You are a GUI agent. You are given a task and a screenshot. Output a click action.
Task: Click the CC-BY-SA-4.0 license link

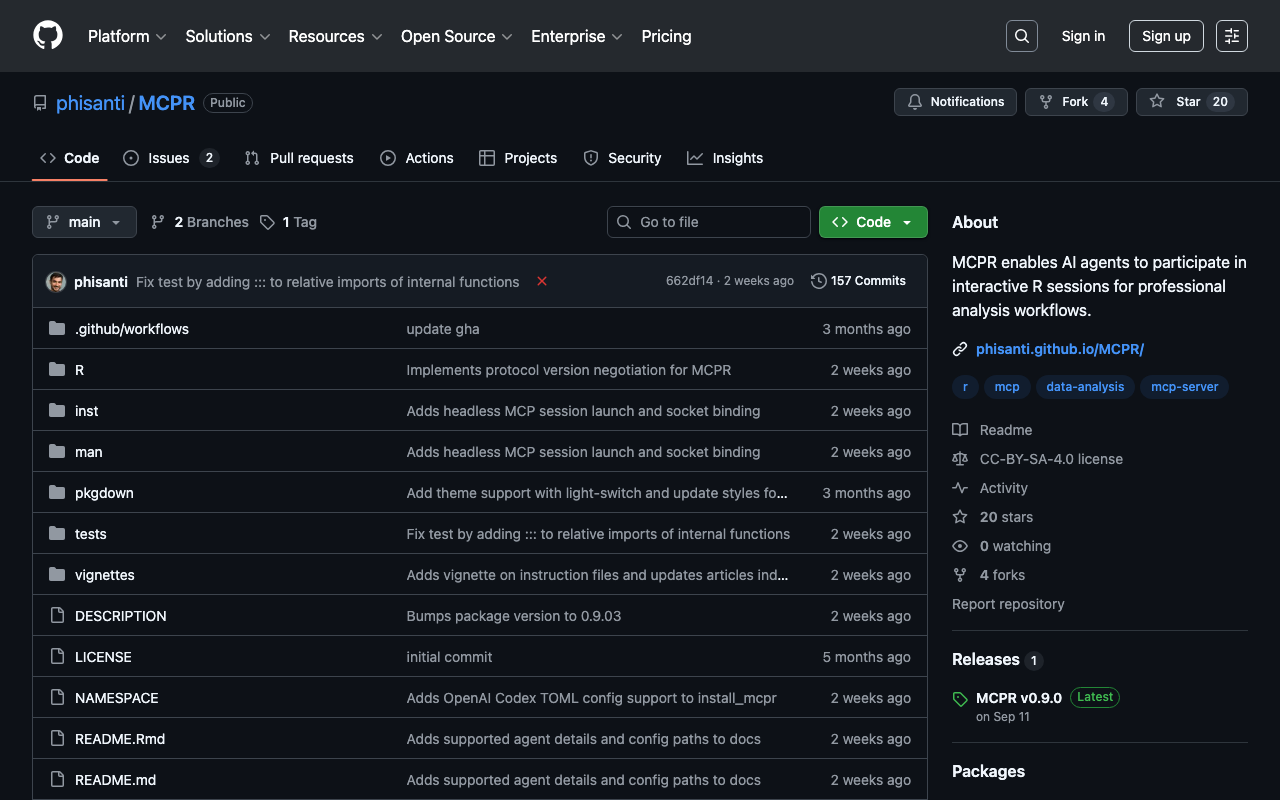1050,459
